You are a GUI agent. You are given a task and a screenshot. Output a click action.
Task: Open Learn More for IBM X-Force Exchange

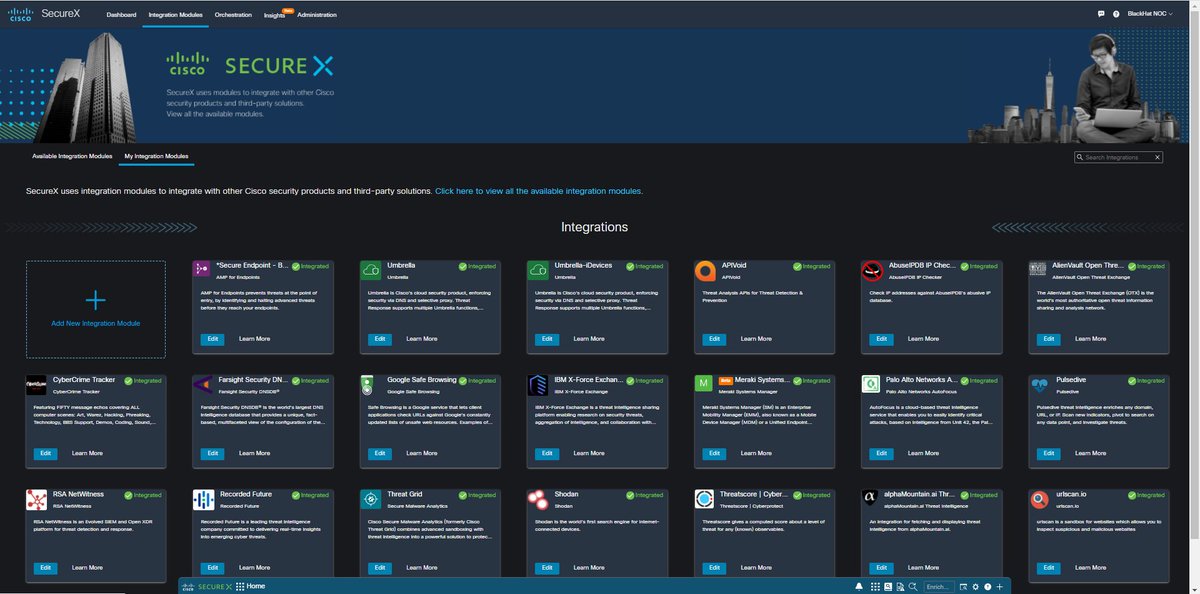coord(588,453)
